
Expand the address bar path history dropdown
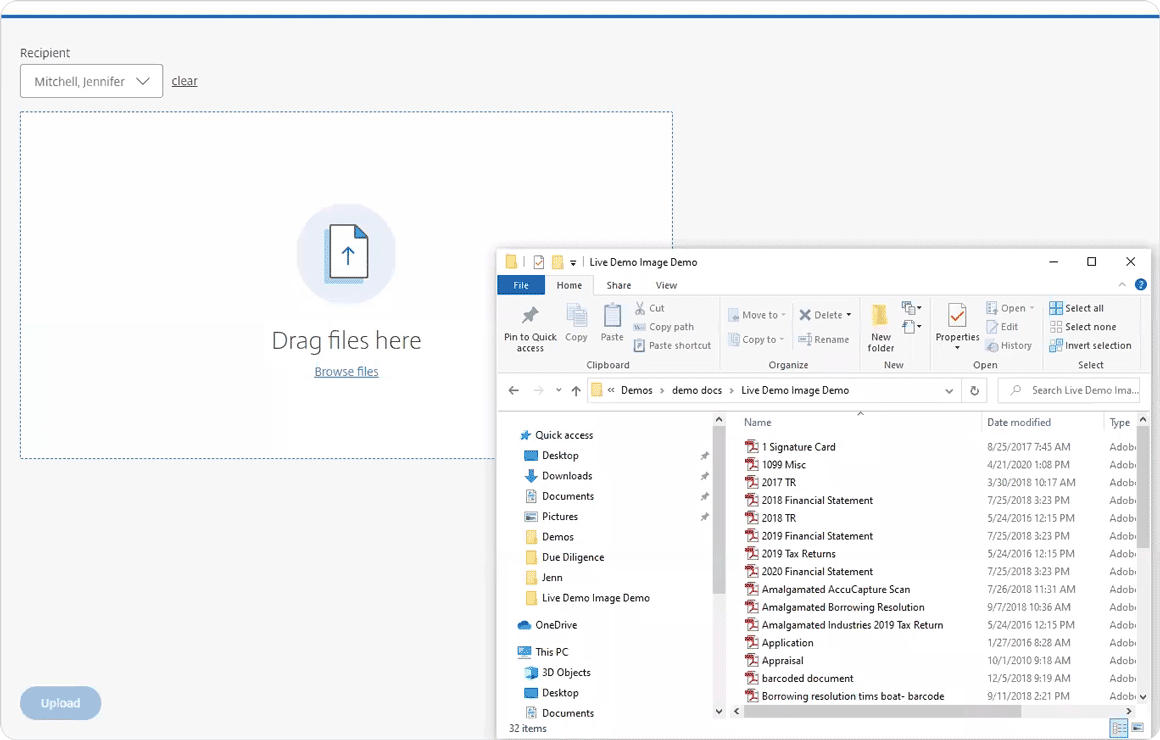949,391
